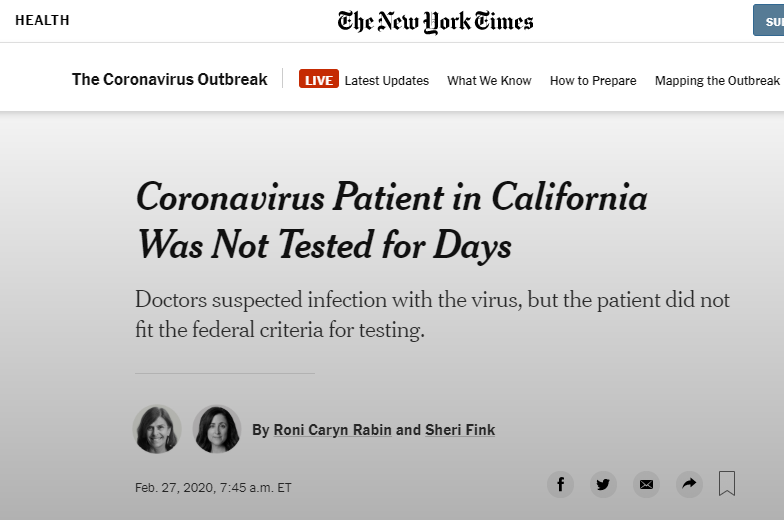The width and height of the screenshot is (784, 520).
Task: Email this article using envelope icon
Action: [x=646, y=484]
